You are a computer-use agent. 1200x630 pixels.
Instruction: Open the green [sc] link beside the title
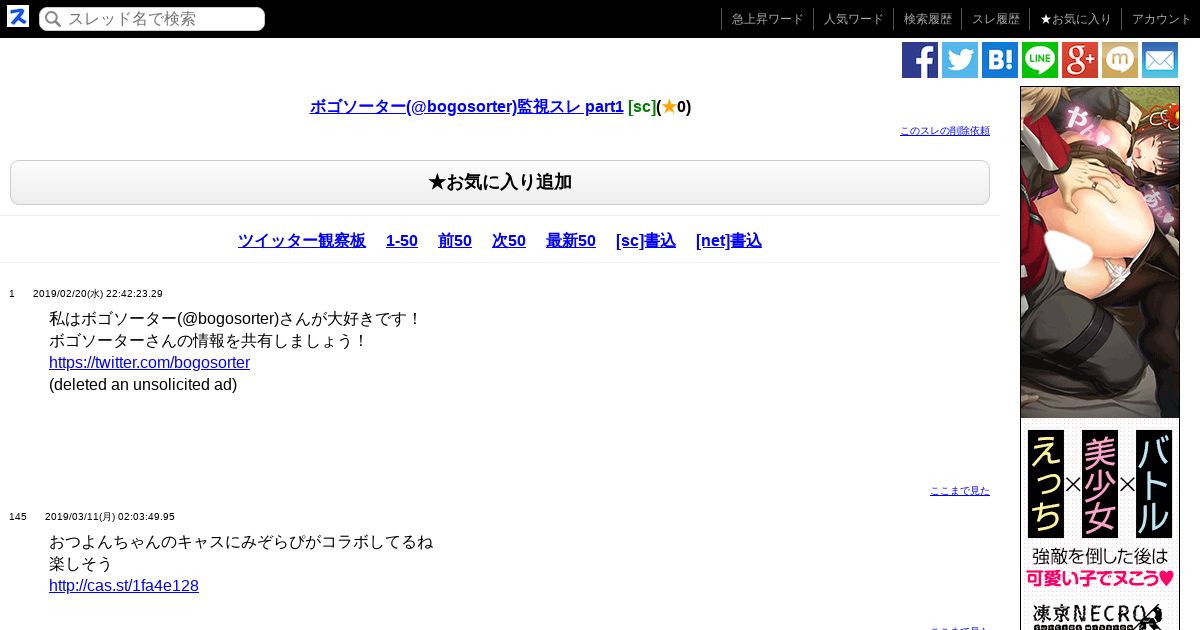click(x=641, y=107)
